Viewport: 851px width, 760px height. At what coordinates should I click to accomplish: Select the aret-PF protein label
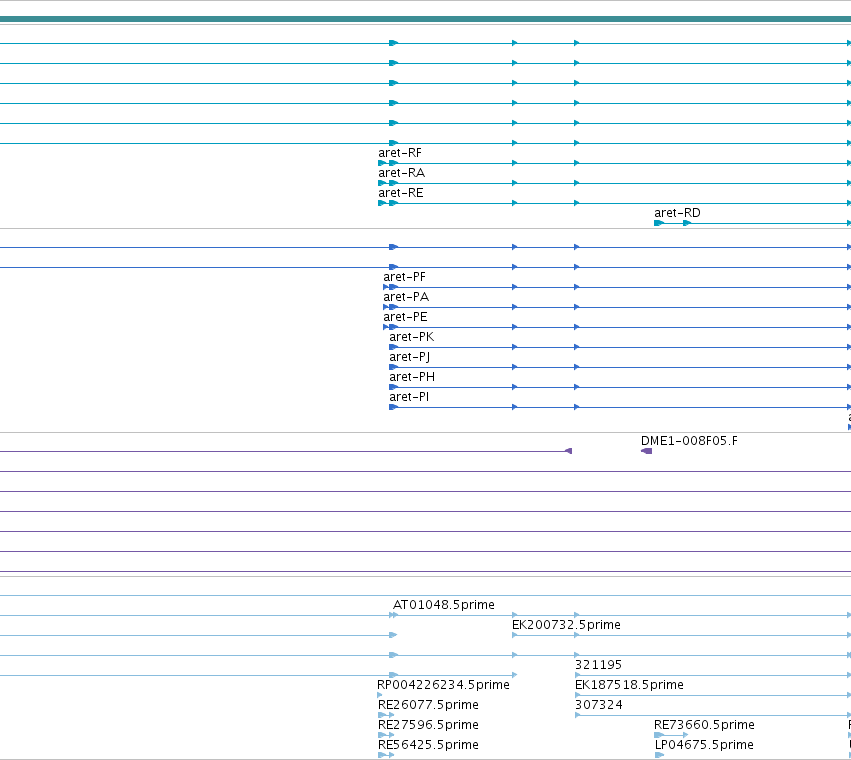click(x=404, y=277)
